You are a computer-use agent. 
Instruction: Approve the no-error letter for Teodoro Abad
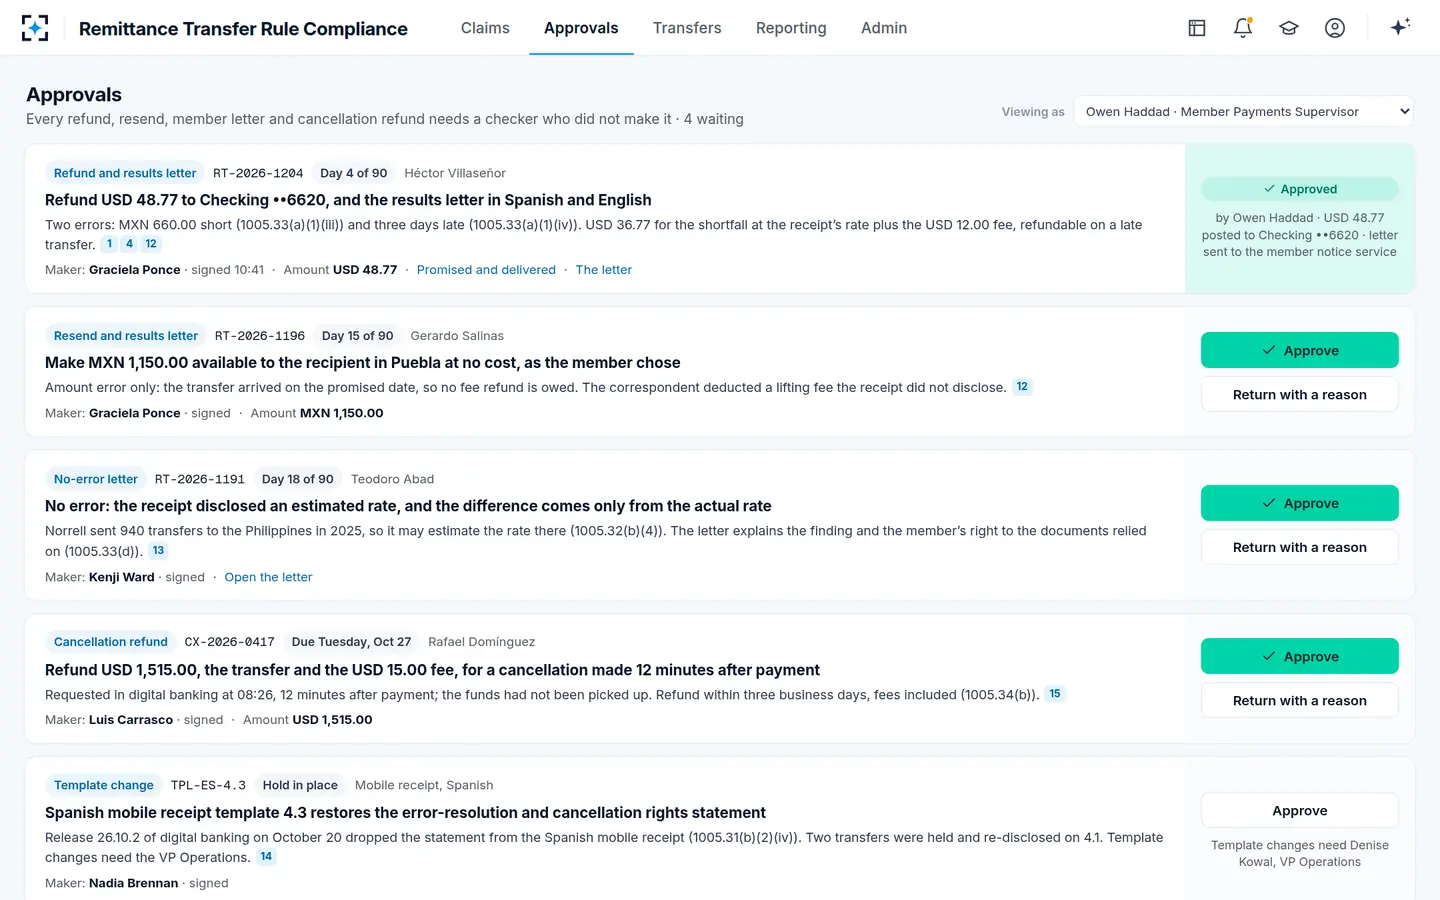(x=1300, y=503)
